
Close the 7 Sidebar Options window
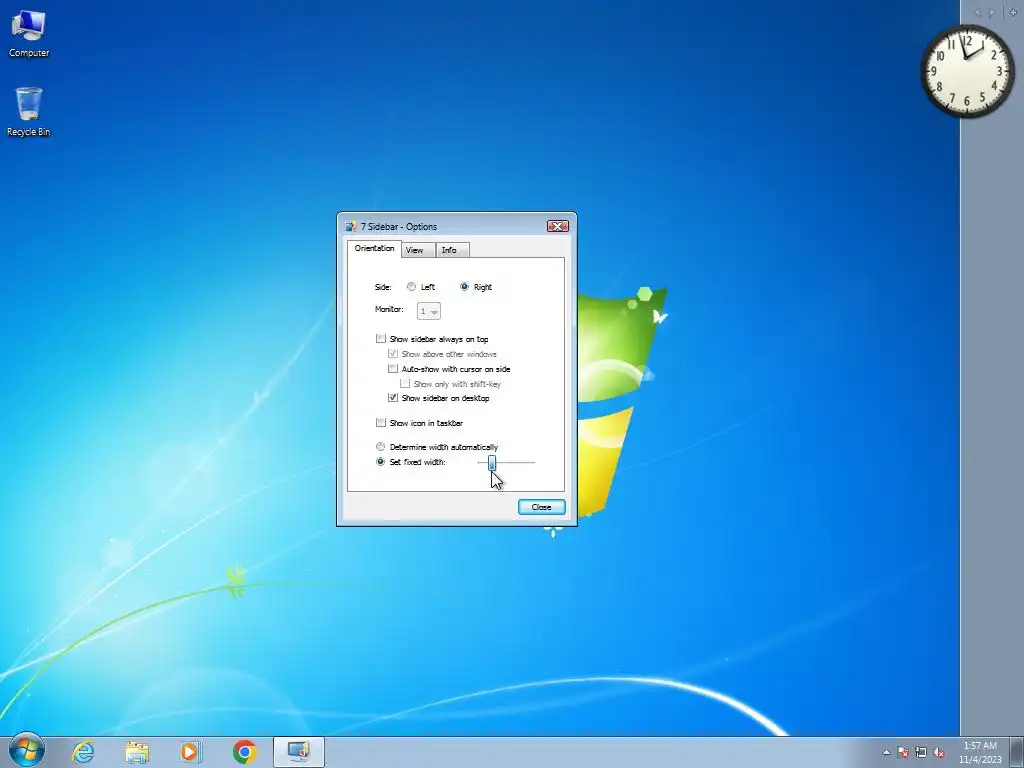coord(558,226)
